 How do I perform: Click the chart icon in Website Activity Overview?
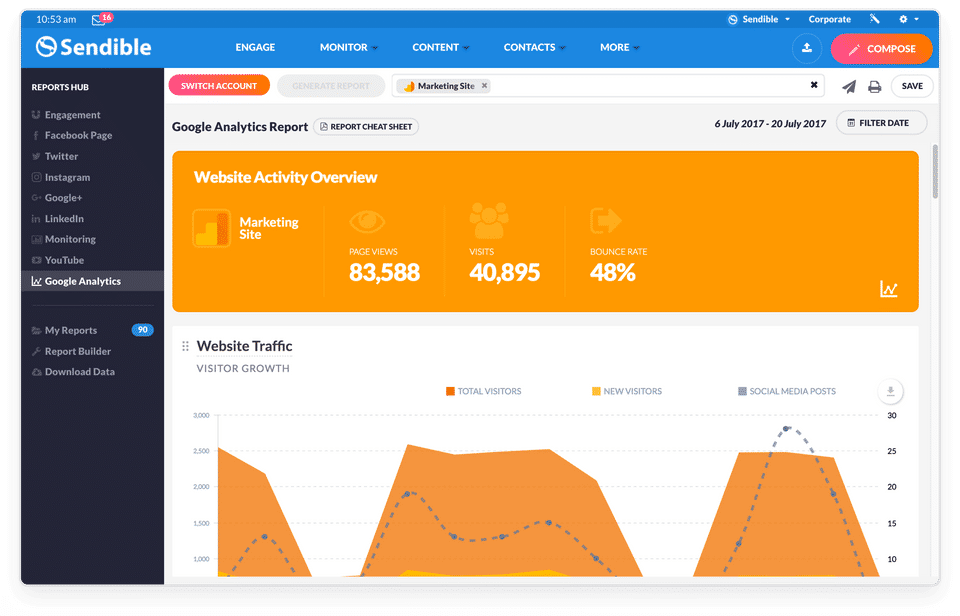888,289
